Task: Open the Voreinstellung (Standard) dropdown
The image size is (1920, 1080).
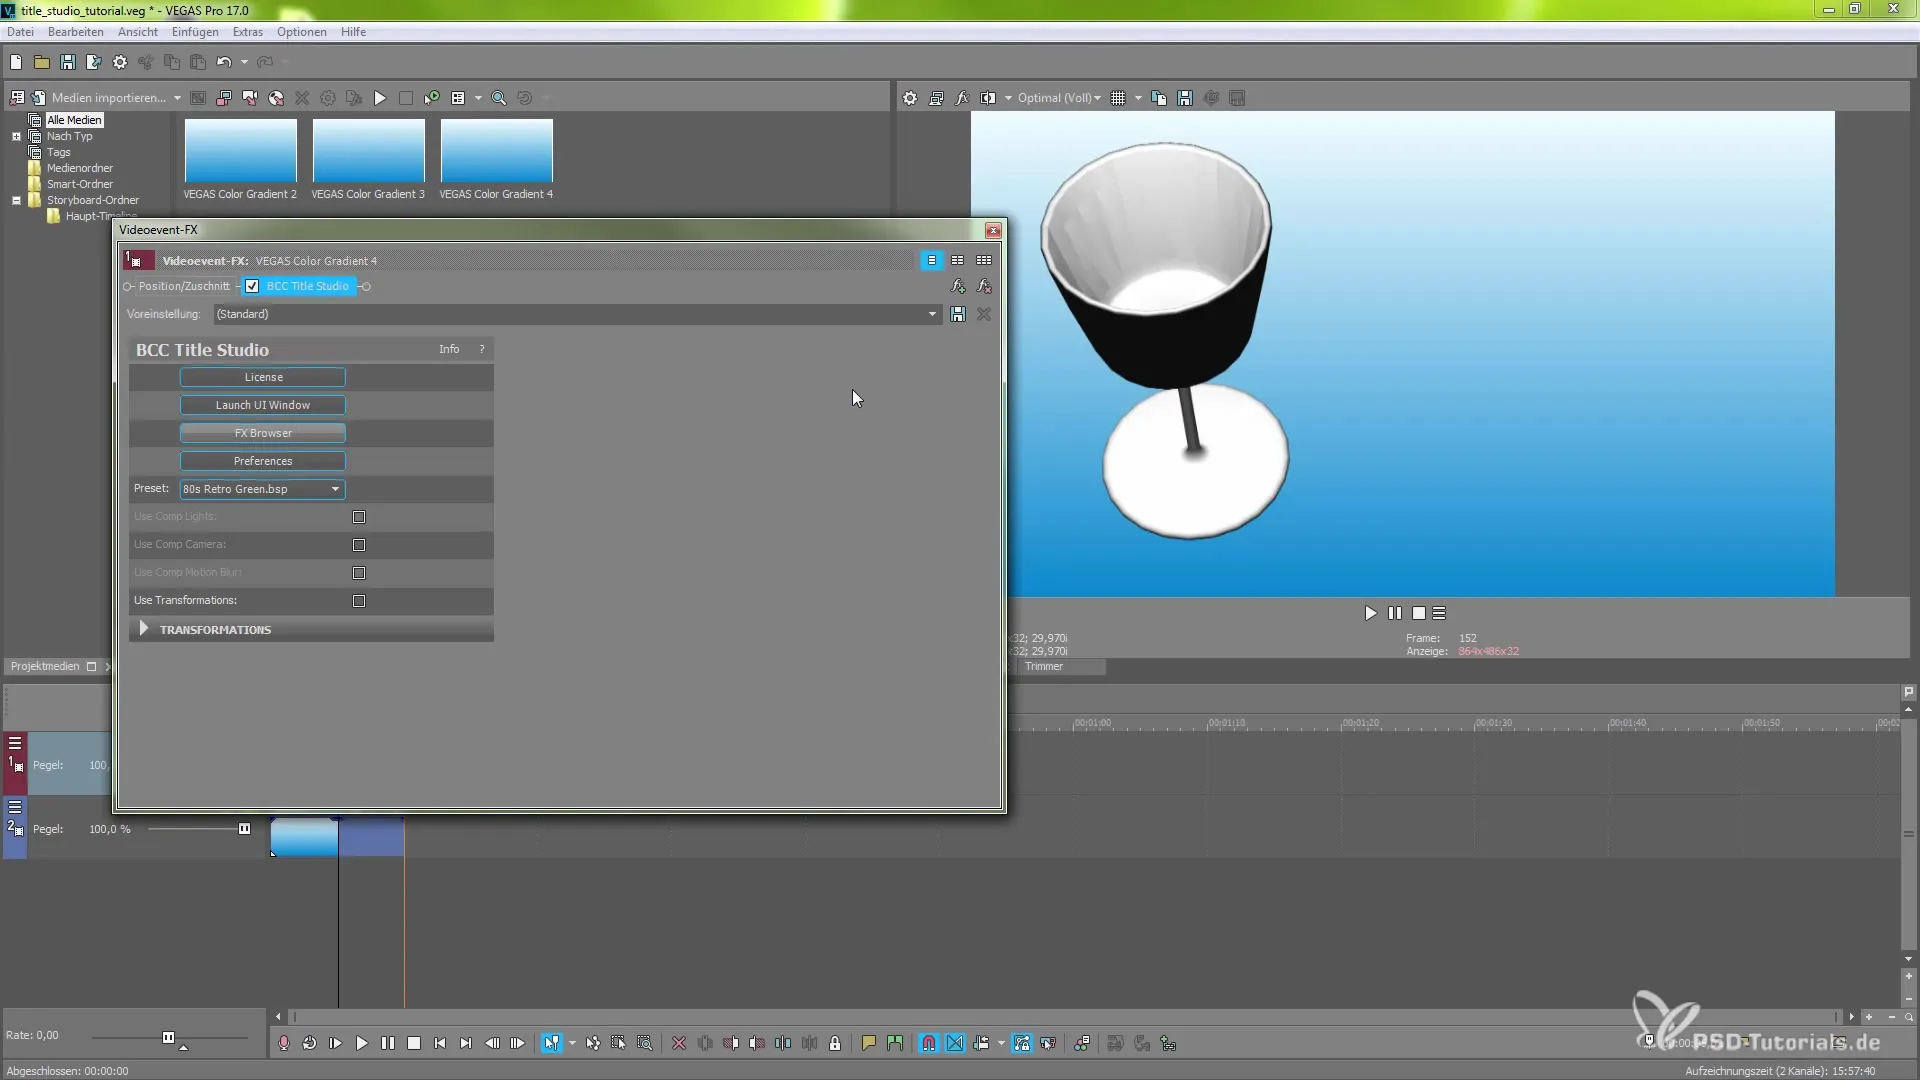Action: (x=577, y=314)
